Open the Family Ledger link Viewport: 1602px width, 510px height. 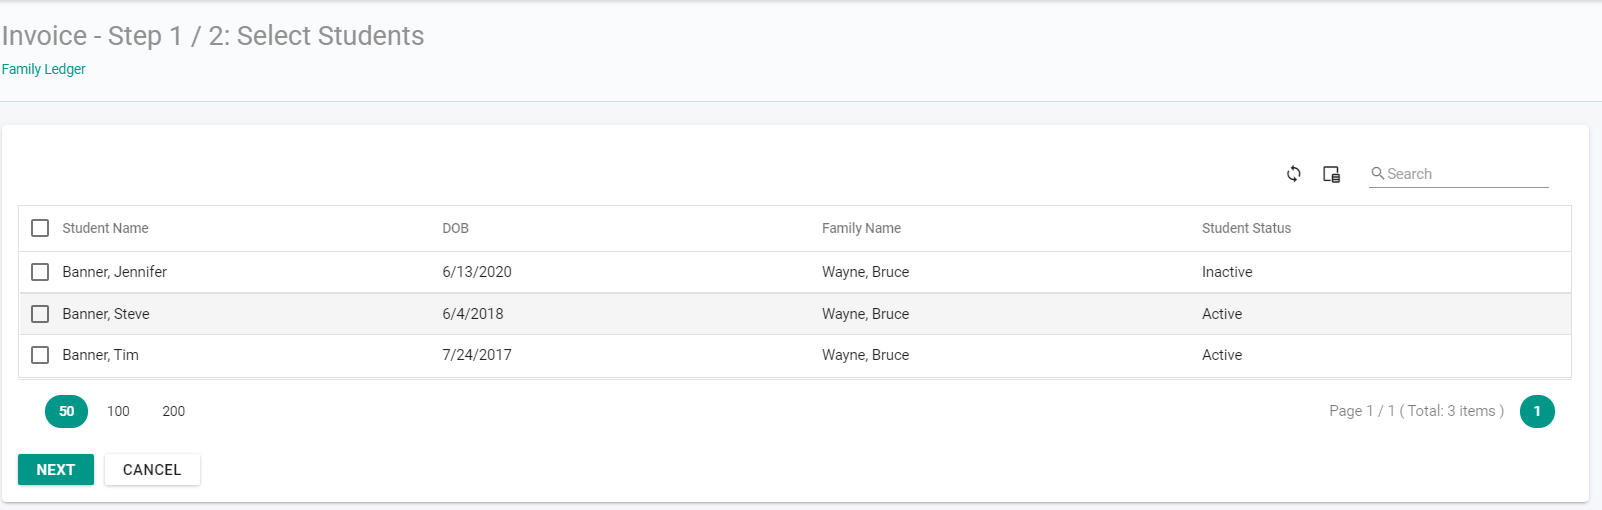44,69
